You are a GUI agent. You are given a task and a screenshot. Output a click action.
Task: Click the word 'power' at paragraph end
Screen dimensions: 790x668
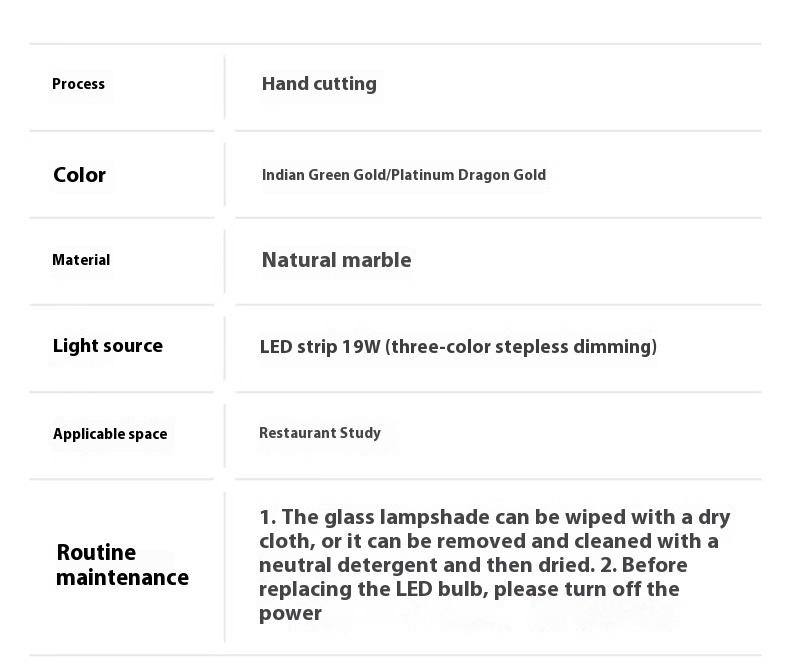[x=290, y=614]
